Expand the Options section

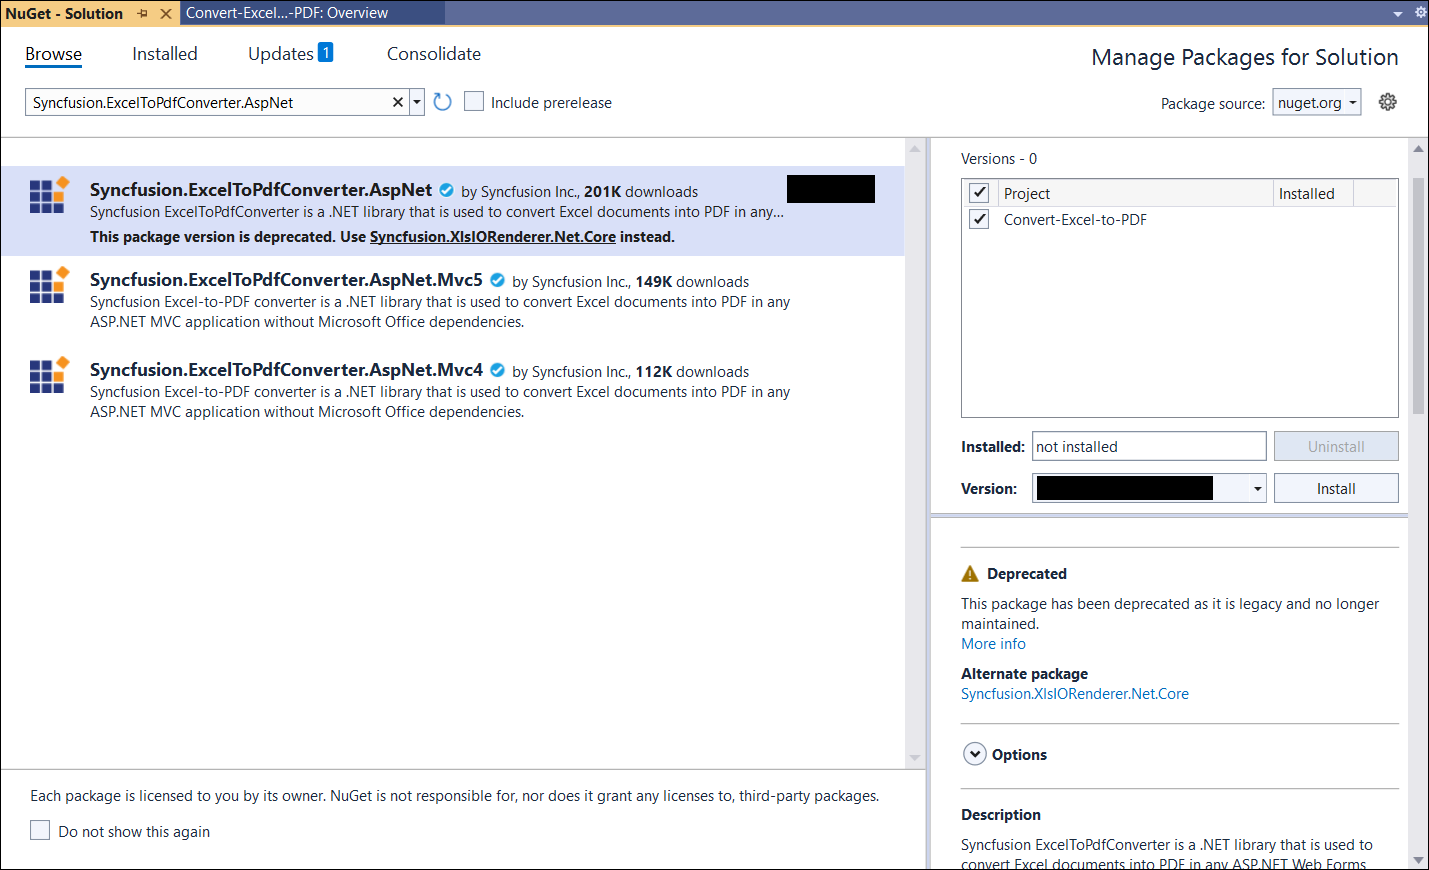(x=975, y=754)
